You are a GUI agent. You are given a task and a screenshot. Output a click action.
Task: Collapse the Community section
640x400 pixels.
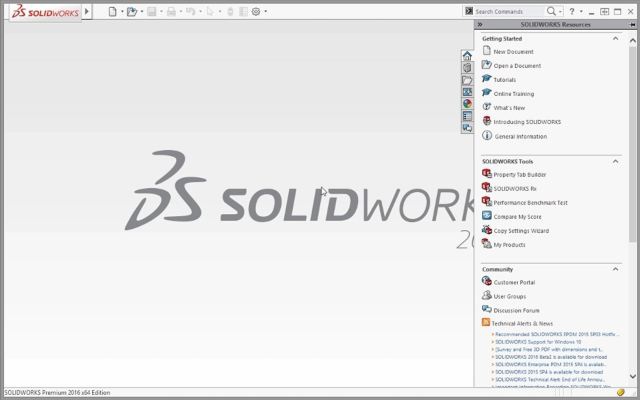tap(616, 269)
